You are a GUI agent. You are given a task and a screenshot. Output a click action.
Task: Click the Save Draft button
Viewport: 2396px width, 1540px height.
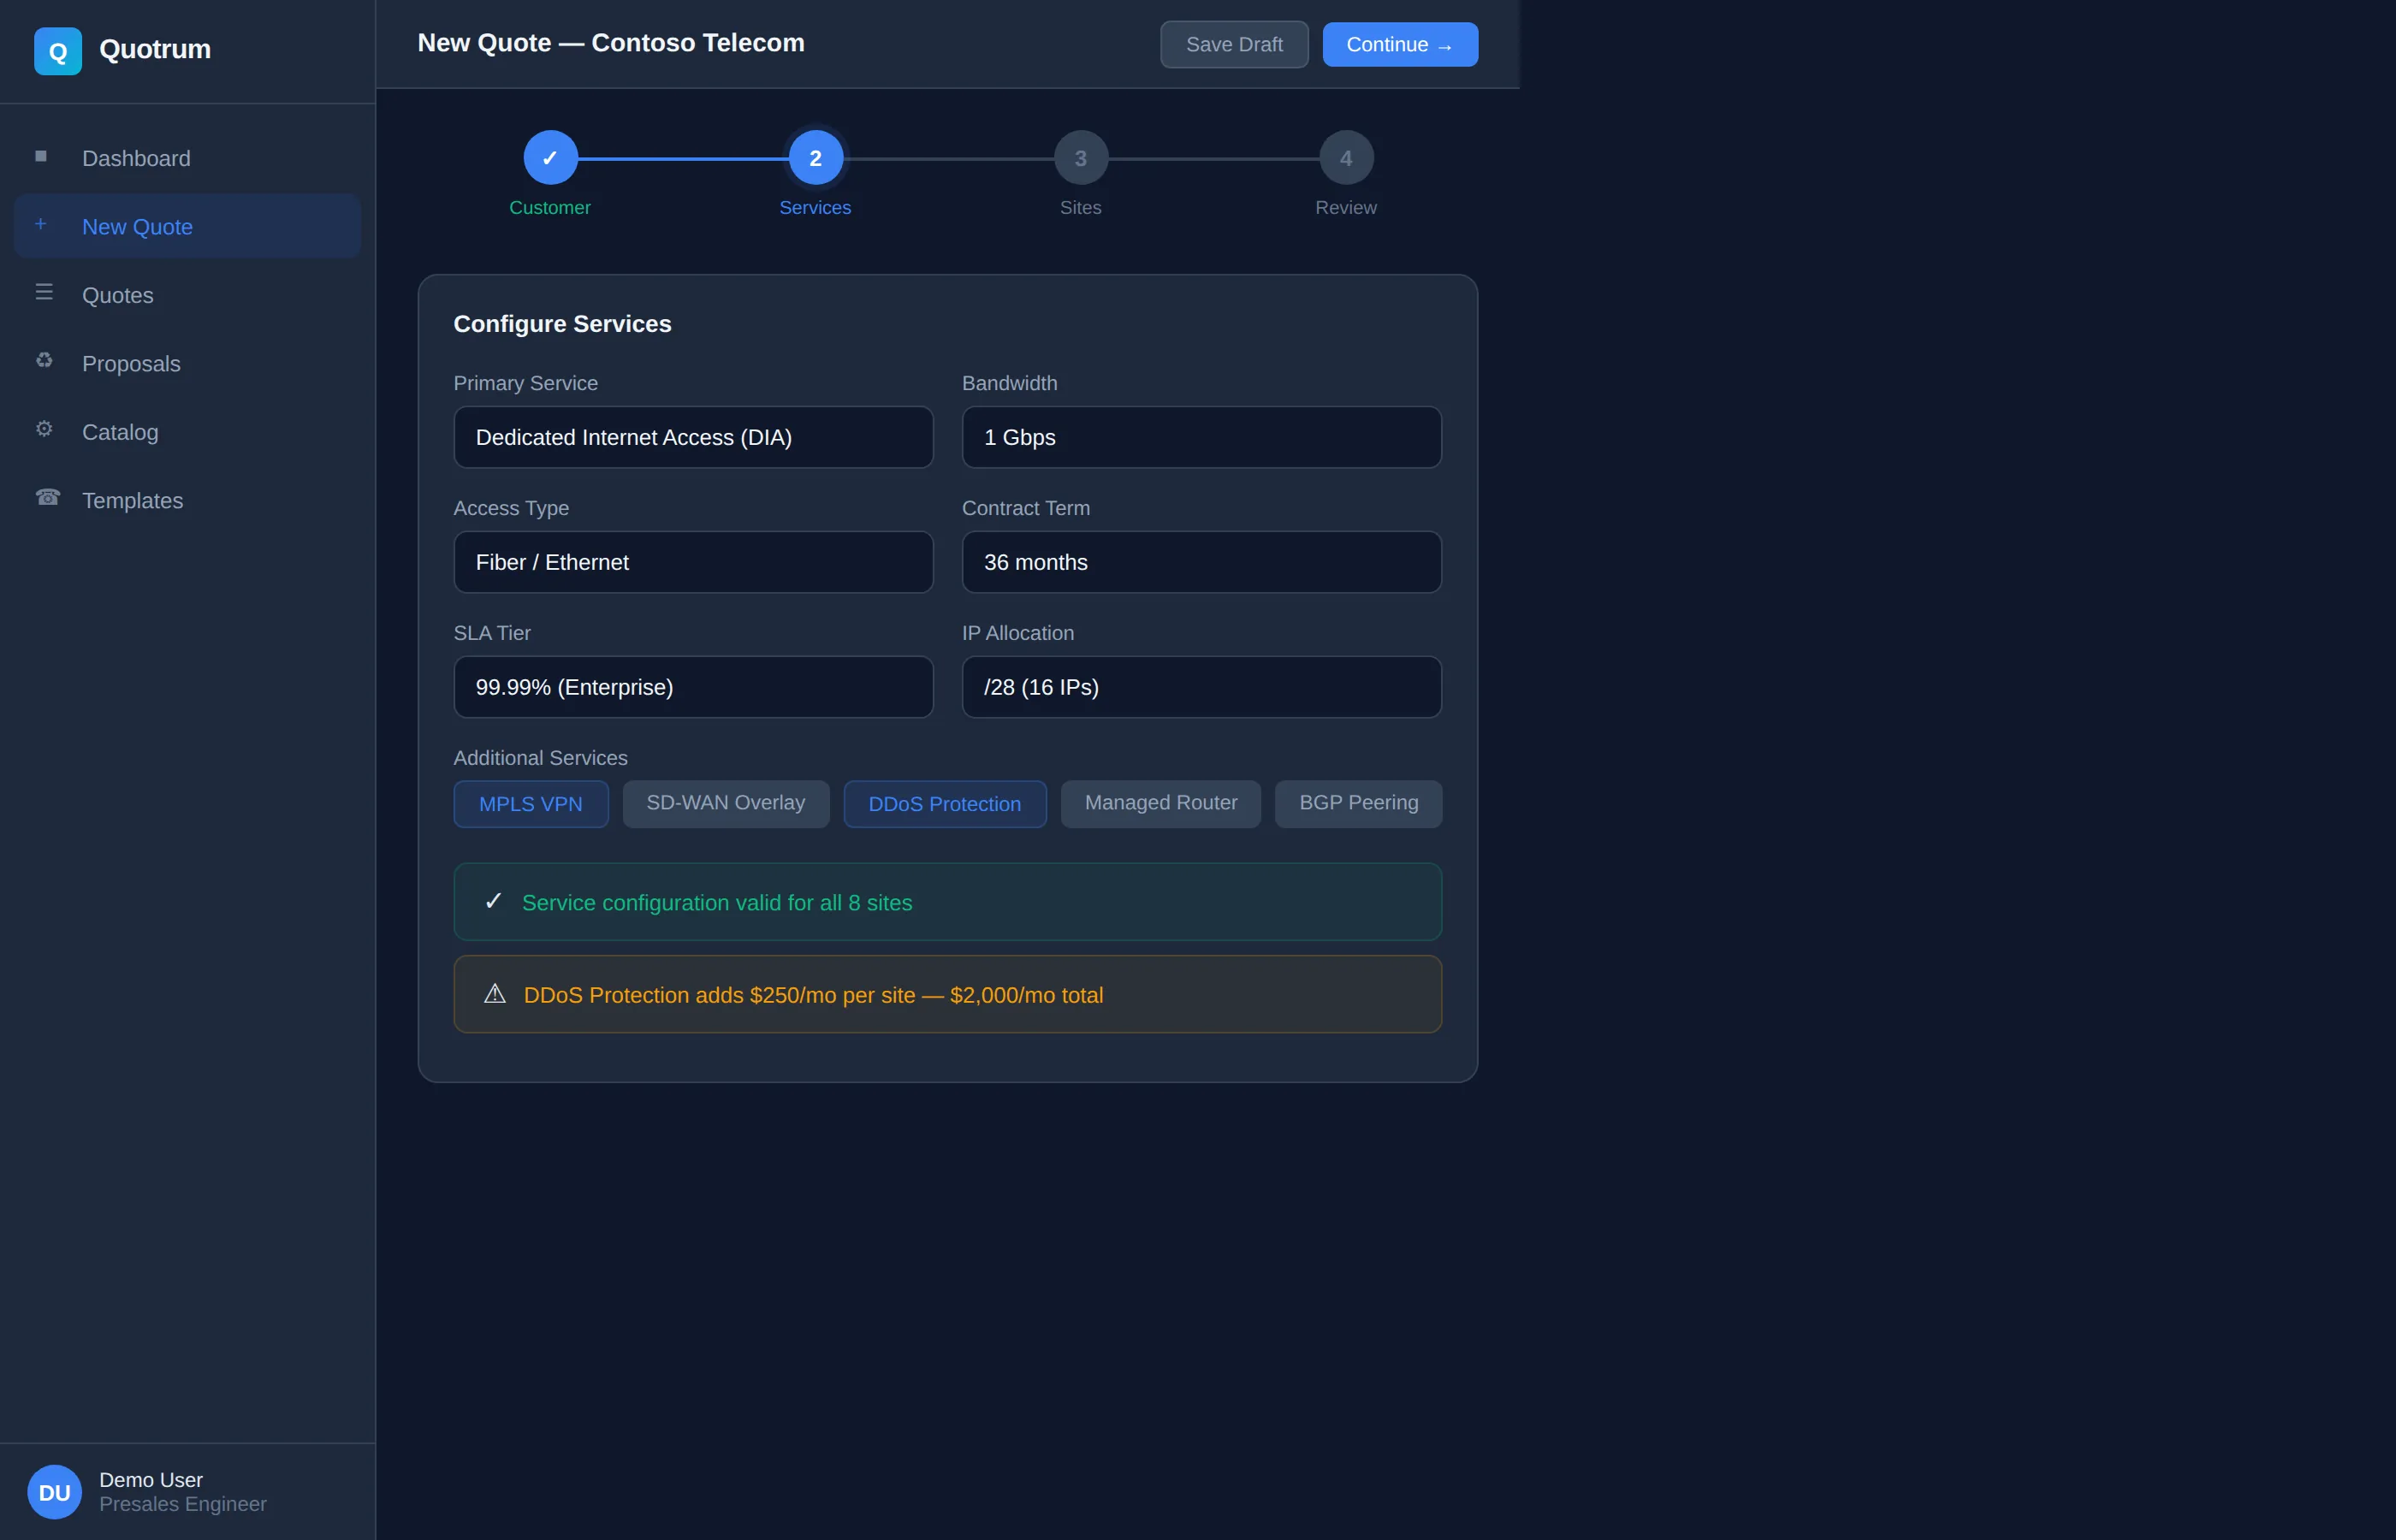point(1233,45)
